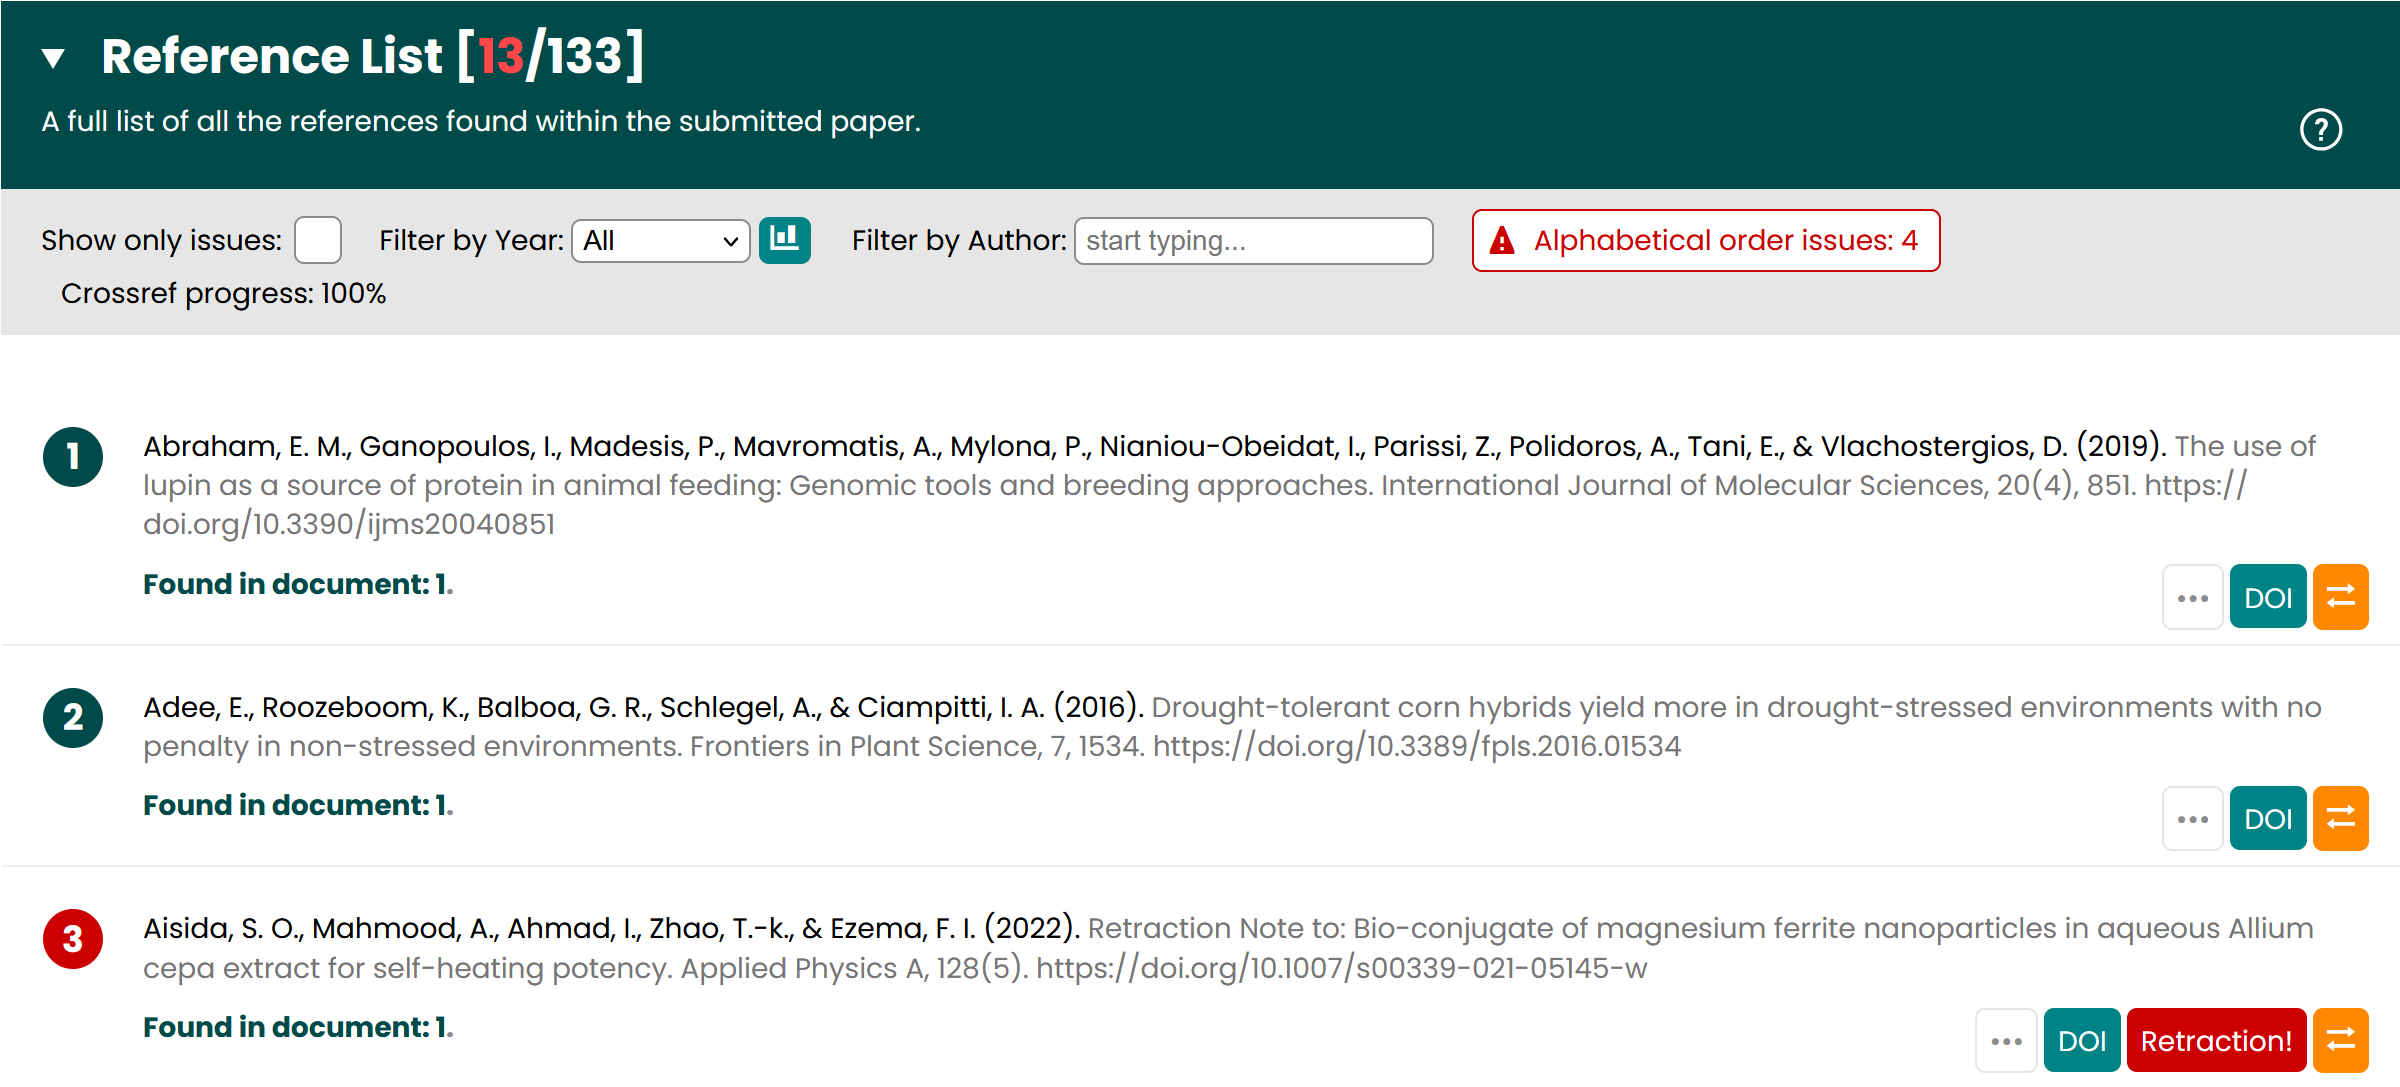The height and width of the screenshot is (1087, 2400).
Task: Click Found in document link under Abraham
Action: click(298, 584)
